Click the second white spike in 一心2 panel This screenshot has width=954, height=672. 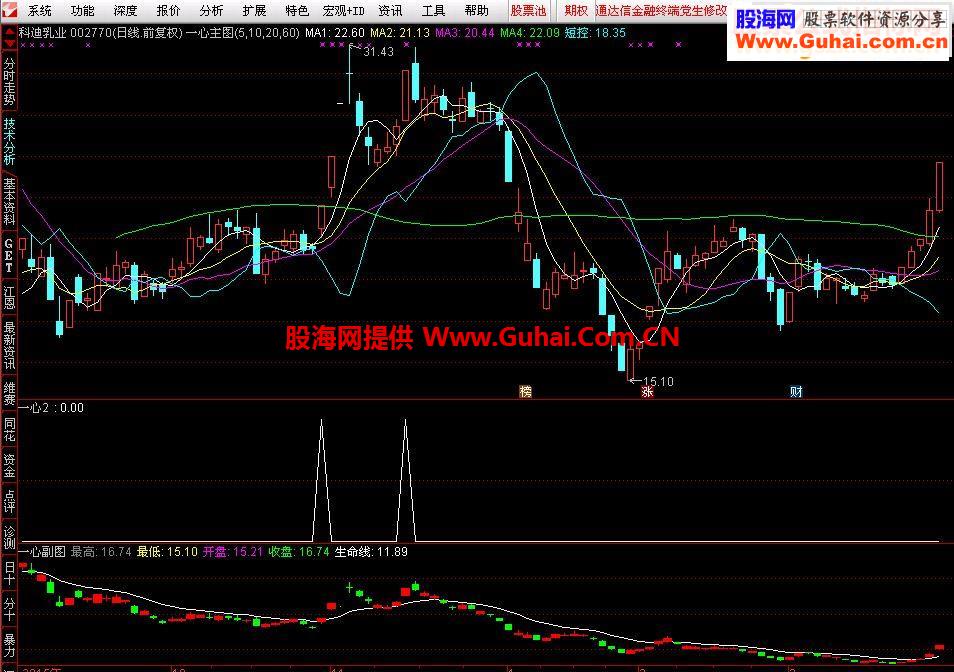(406, 480)
